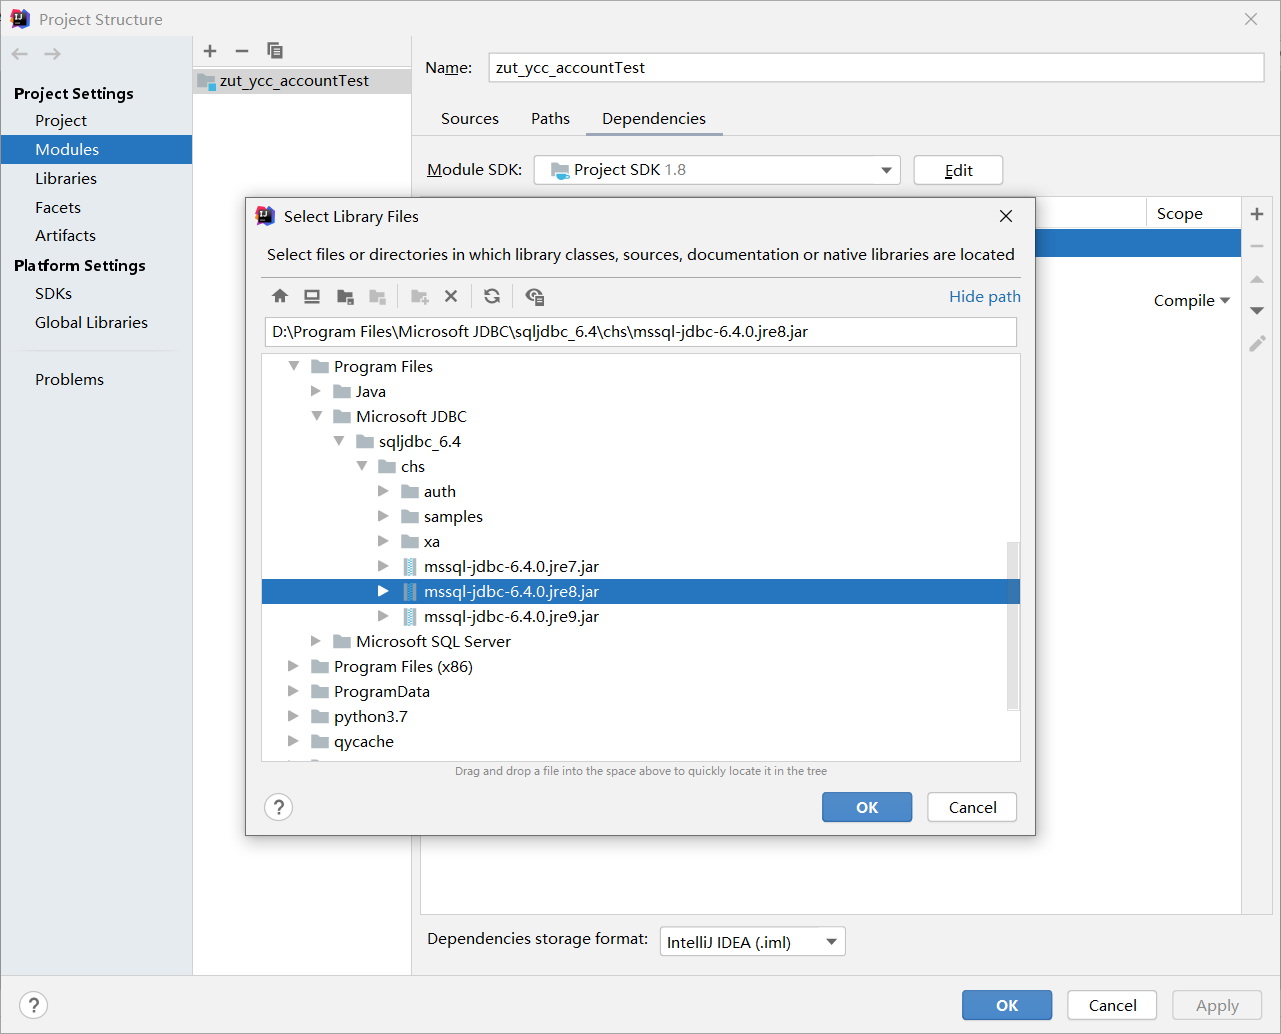The height and width of the screenshot is (1034, 1281).
Task: Open the Compile scope dropdown
Action: coord(1191,300)
